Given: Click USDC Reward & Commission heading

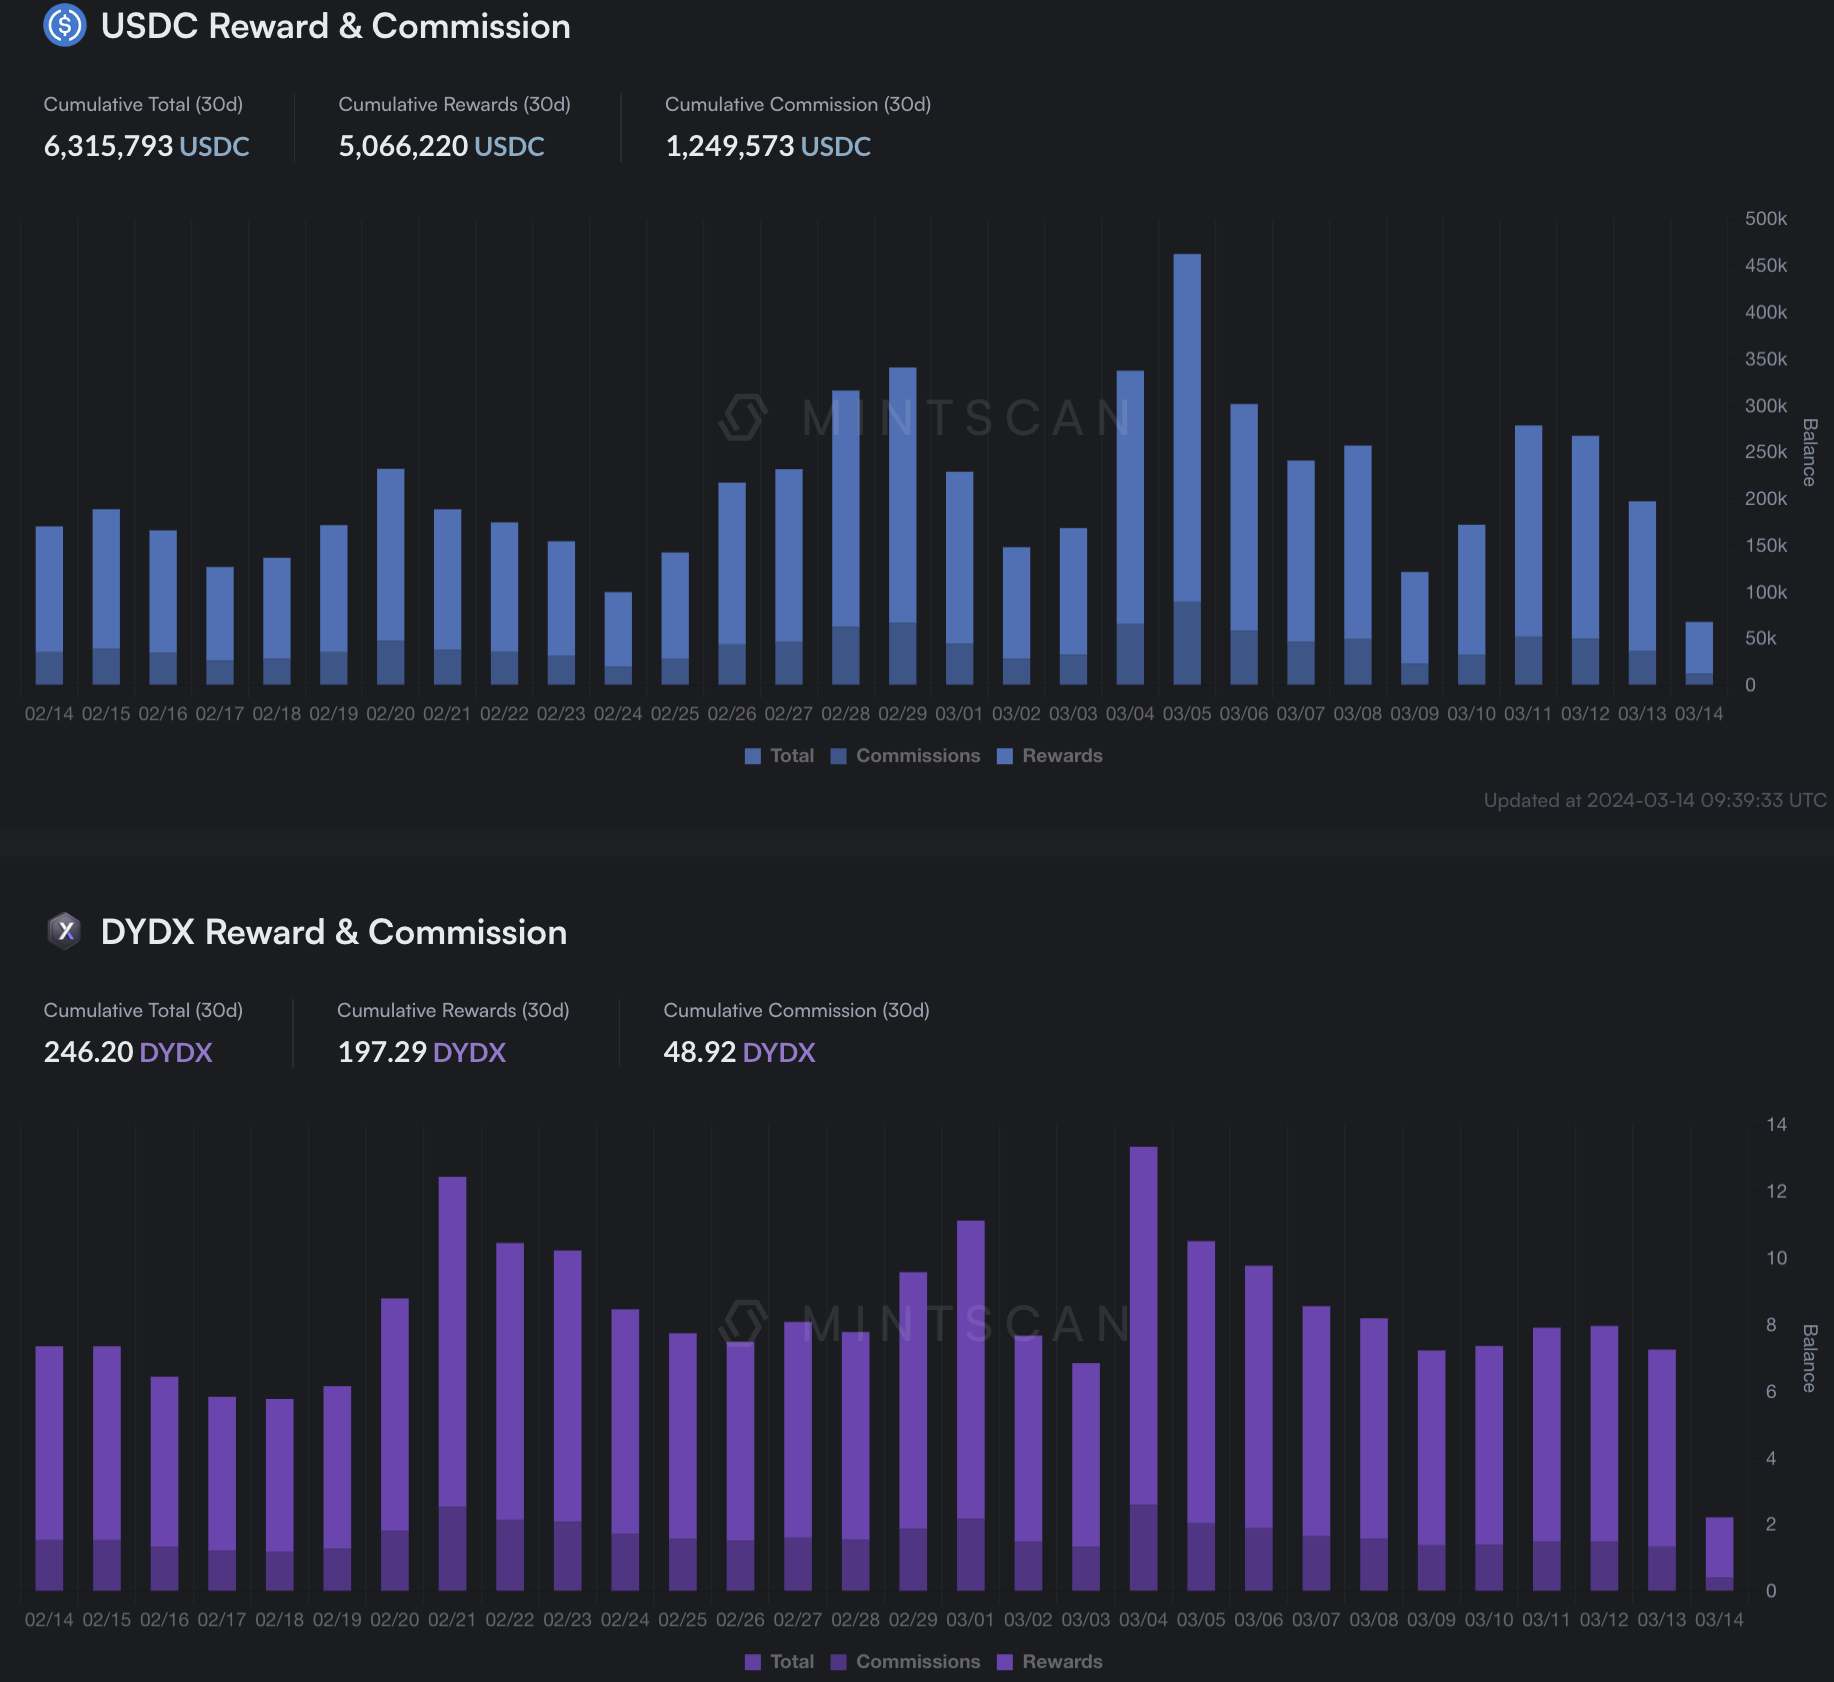Looking at the screenshot, I should pos(336,26).
